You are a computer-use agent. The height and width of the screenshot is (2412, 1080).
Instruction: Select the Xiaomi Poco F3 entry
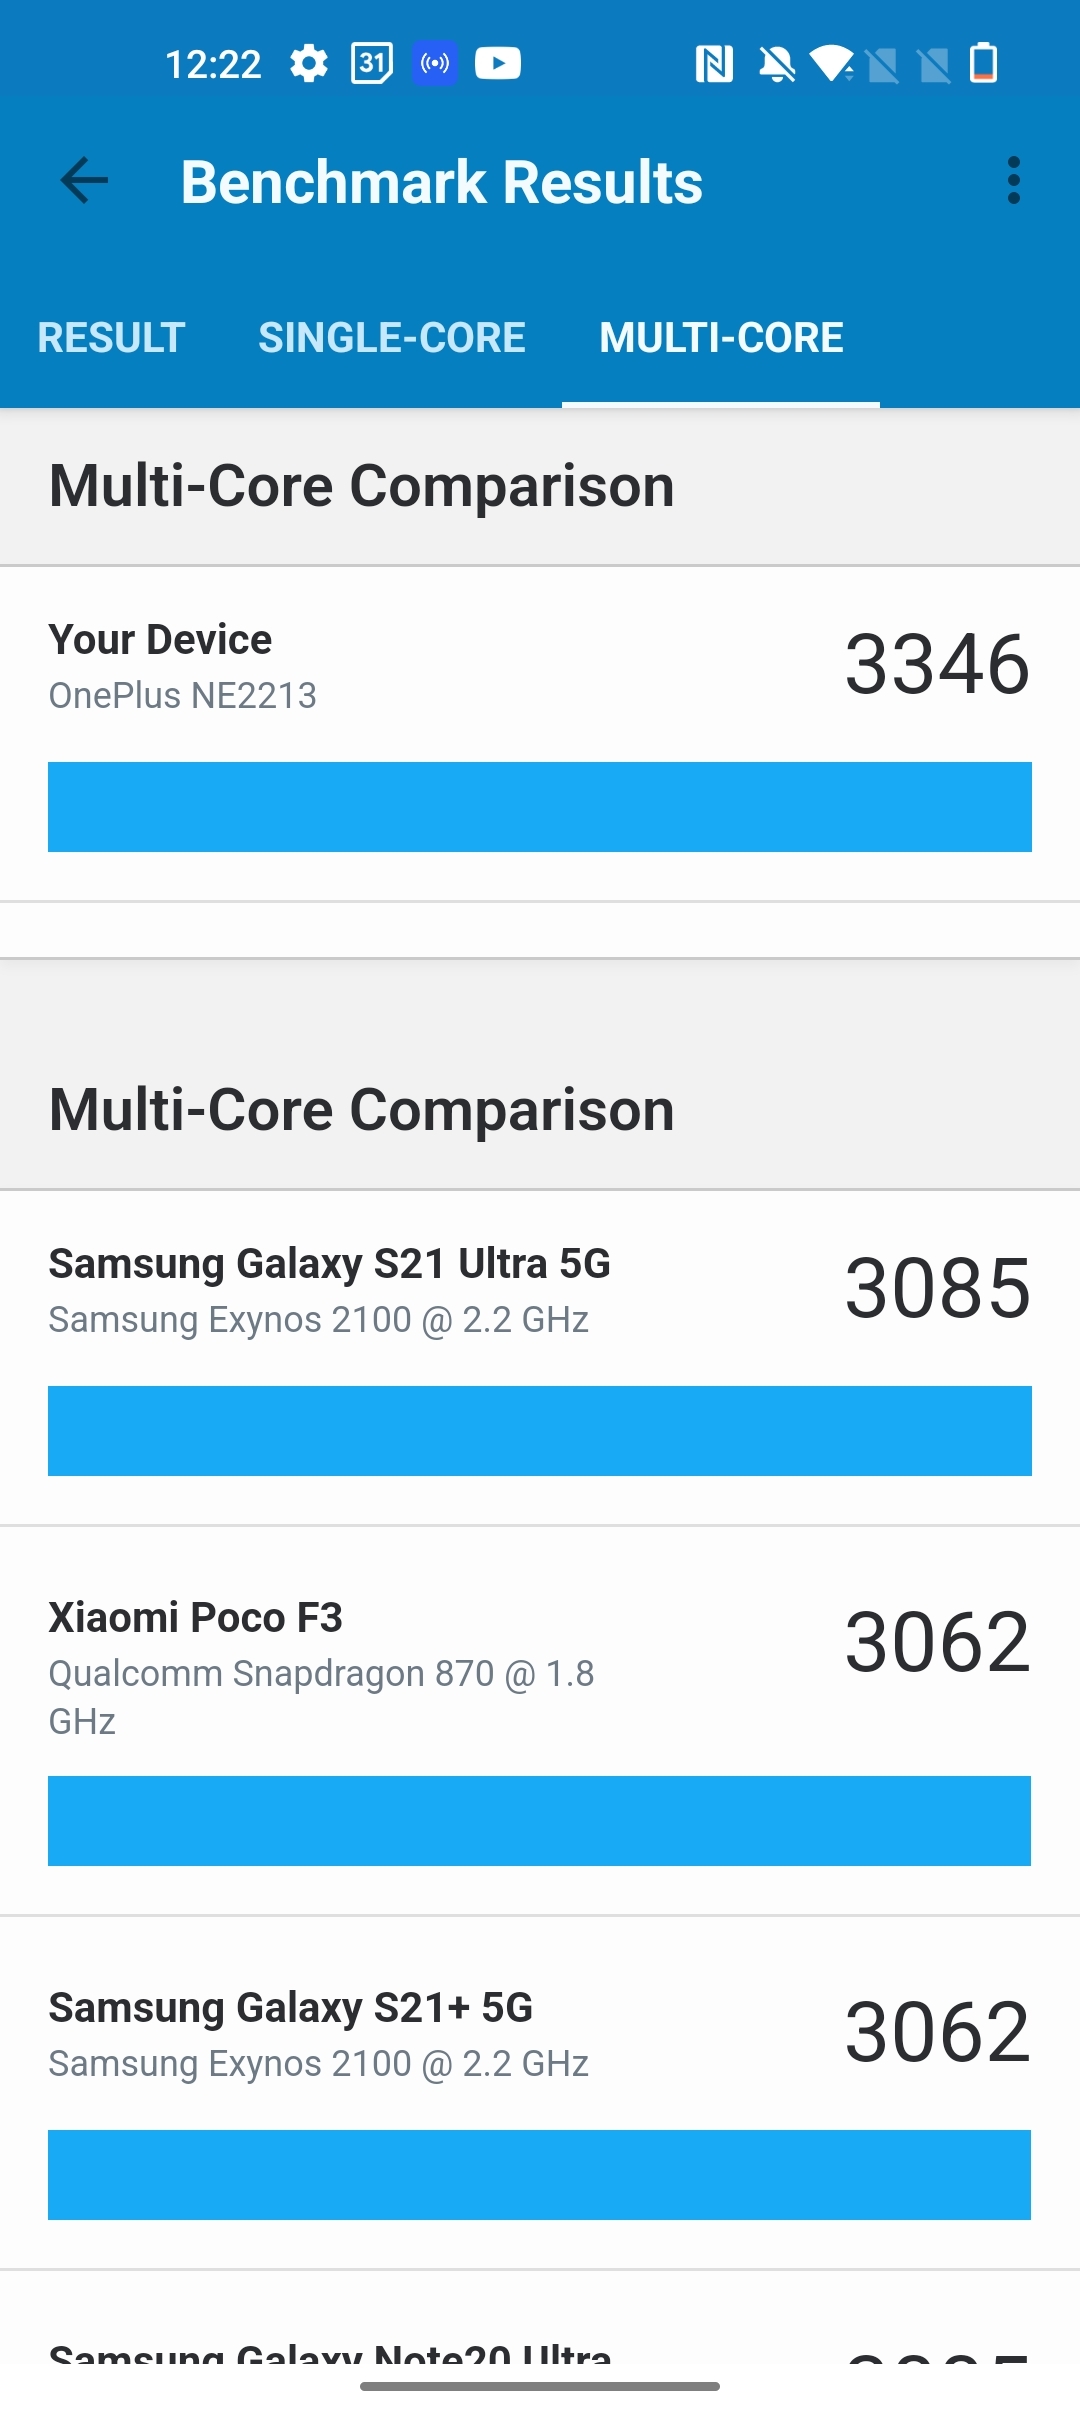pos(196,1618)
